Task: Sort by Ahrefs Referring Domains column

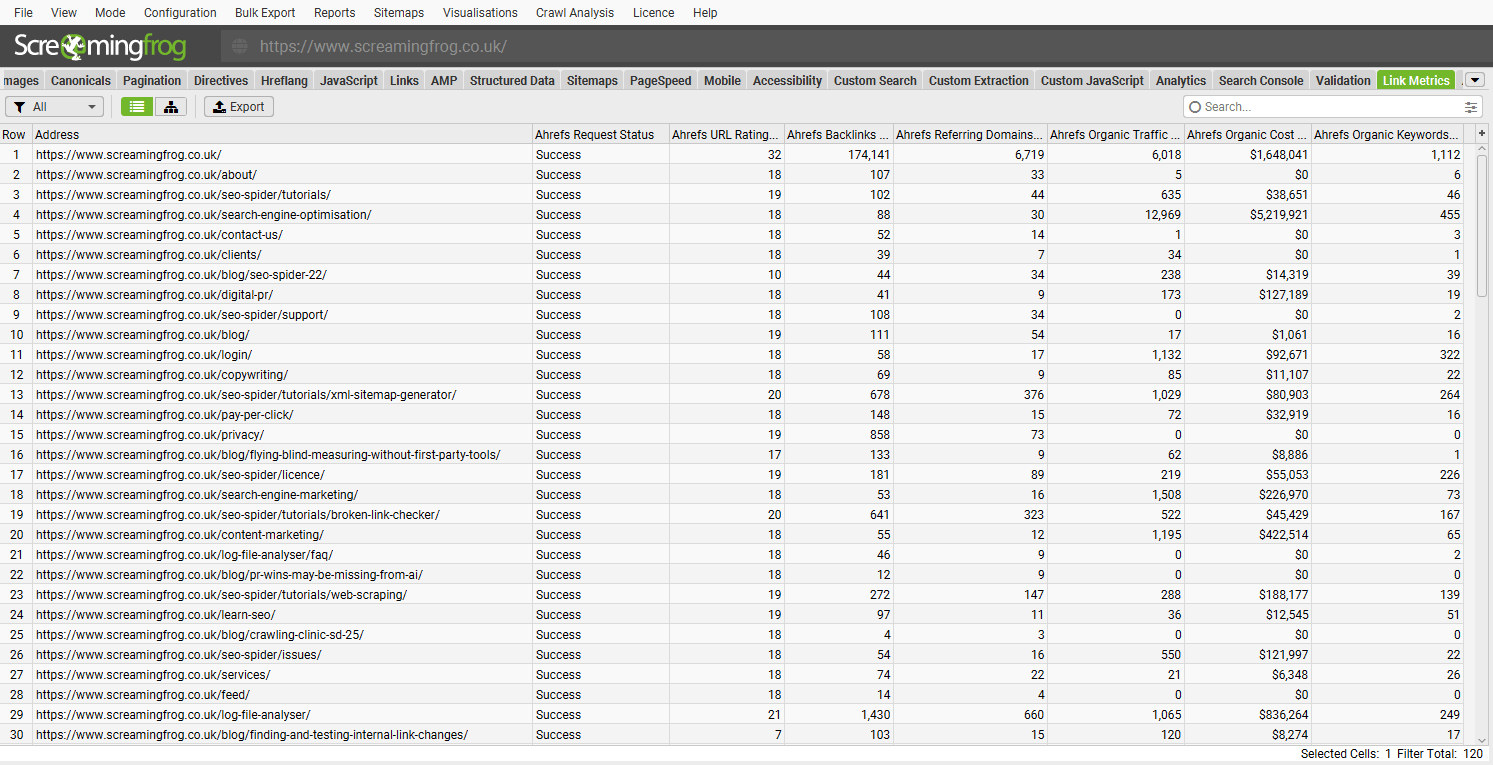Action: click(969, 134)
